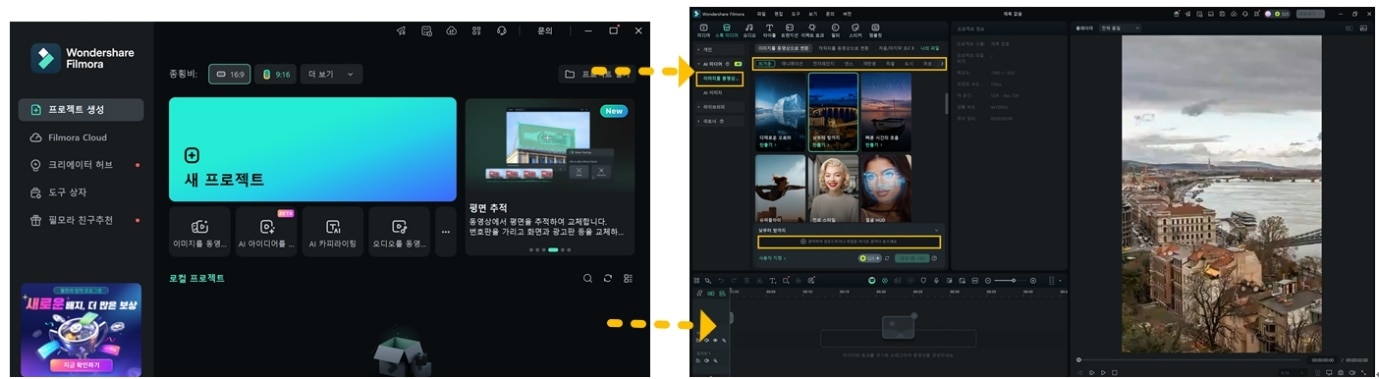Show more tools with the ellipsis tile
1379x379 pixels.
pyautogui.click(x=445, y=232)
